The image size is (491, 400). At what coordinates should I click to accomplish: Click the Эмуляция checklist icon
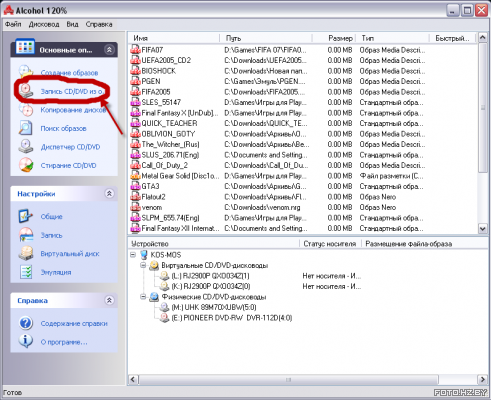(x=26, y=272)
